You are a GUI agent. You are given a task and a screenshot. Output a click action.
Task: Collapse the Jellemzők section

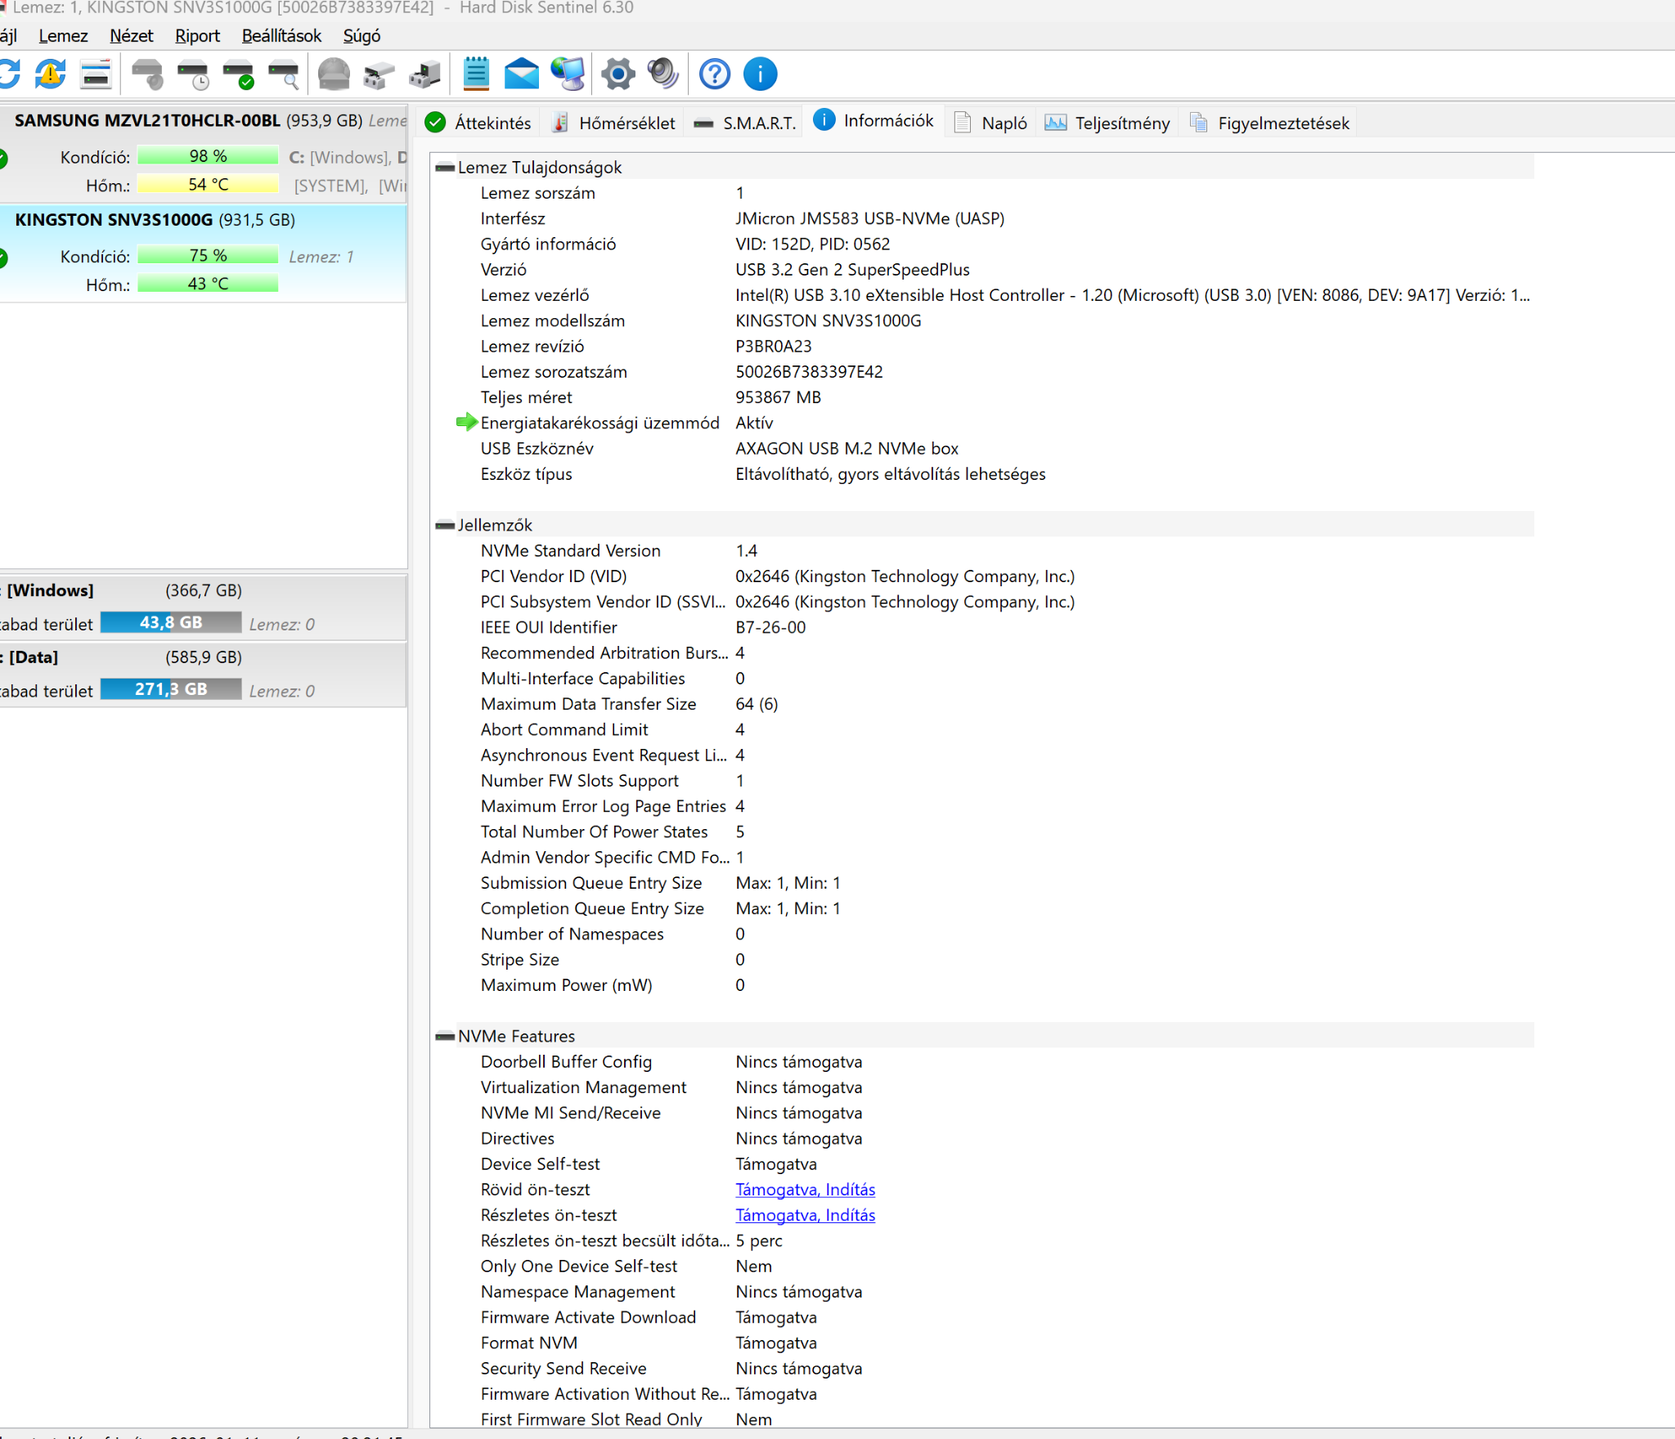pos(445,525)
